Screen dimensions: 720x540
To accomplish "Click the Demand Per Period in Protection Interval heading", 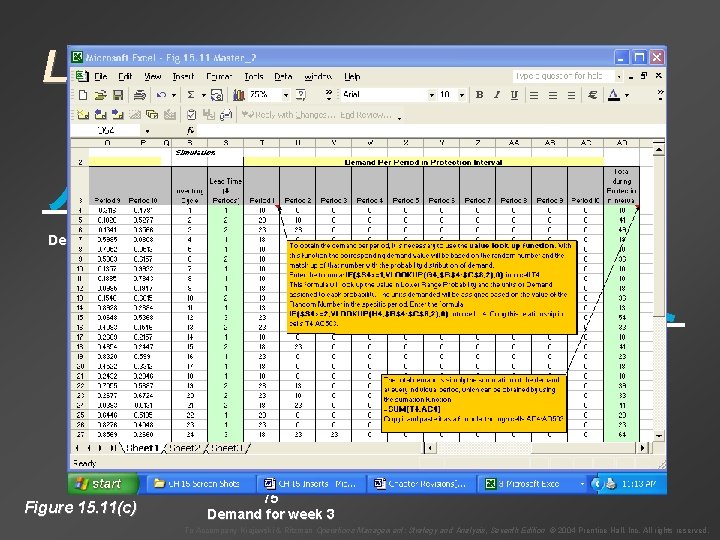I will click(423, 162).
